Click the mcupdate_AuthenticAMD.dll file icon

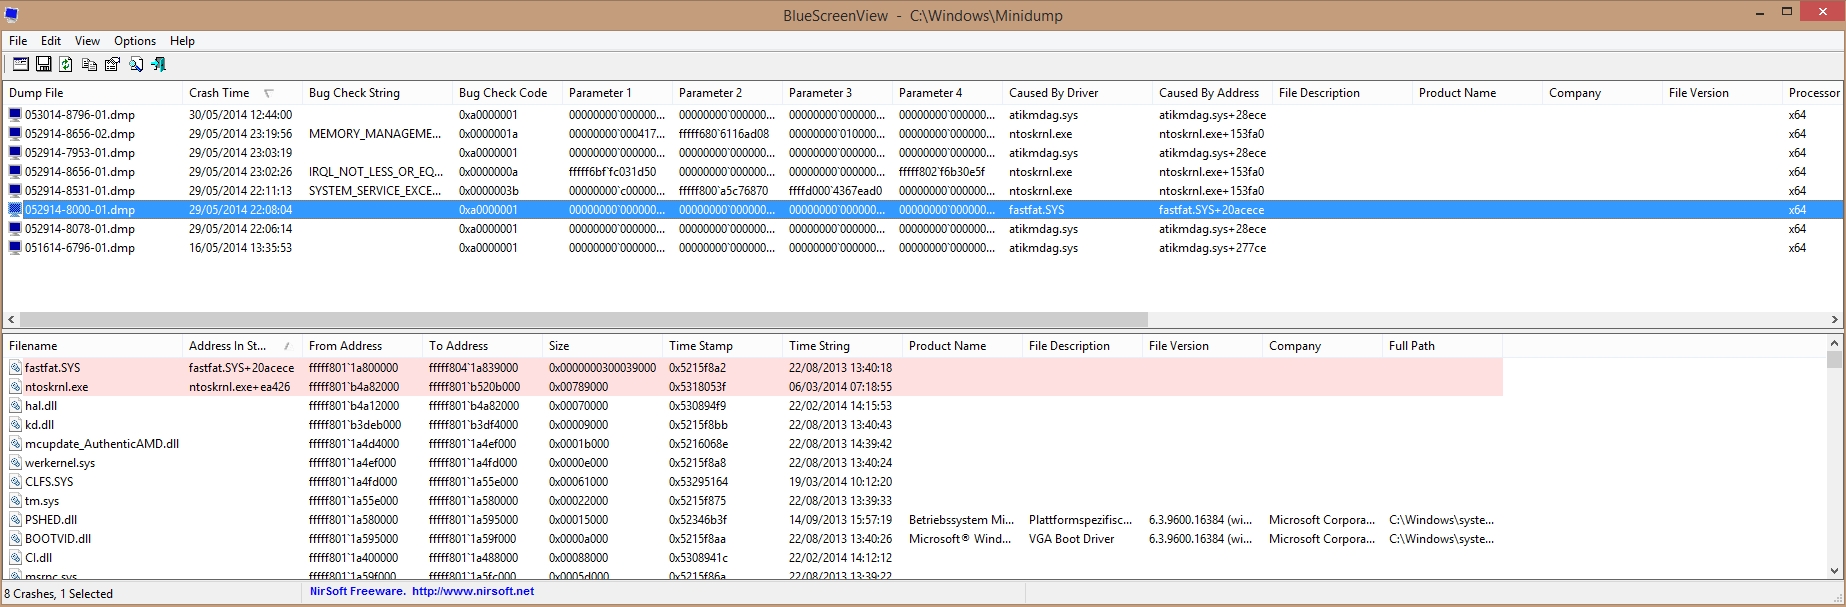pos(16,444)
